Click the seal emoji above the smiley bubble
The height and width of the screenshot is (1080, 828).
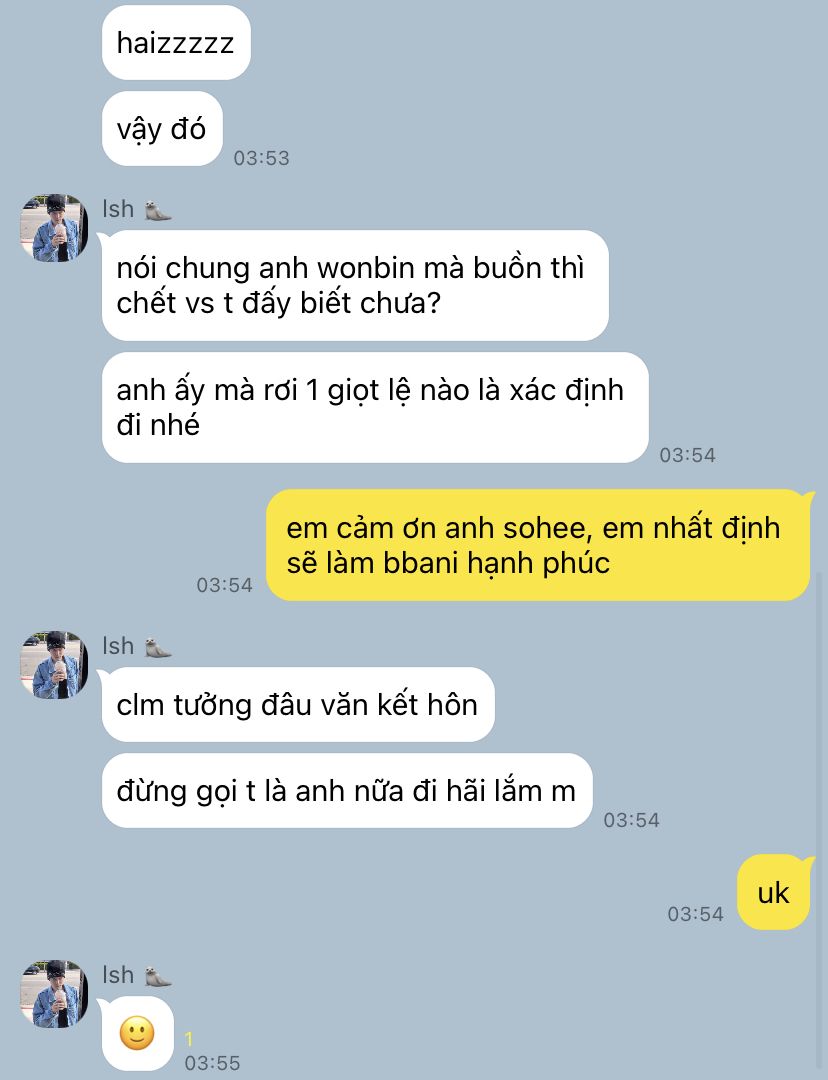click(x=158, y=976)
